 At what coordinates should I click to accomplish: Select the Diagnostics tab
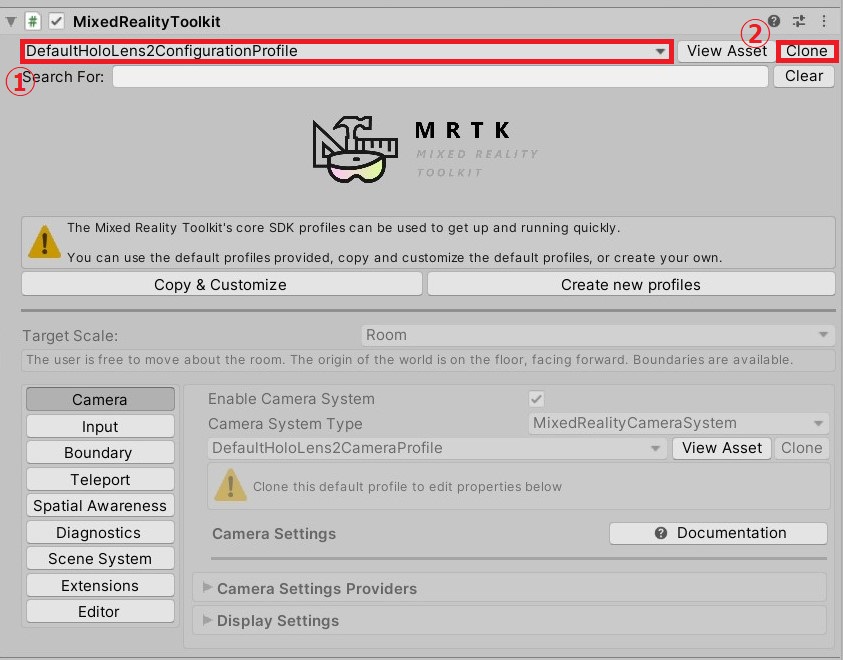[100, 532]
